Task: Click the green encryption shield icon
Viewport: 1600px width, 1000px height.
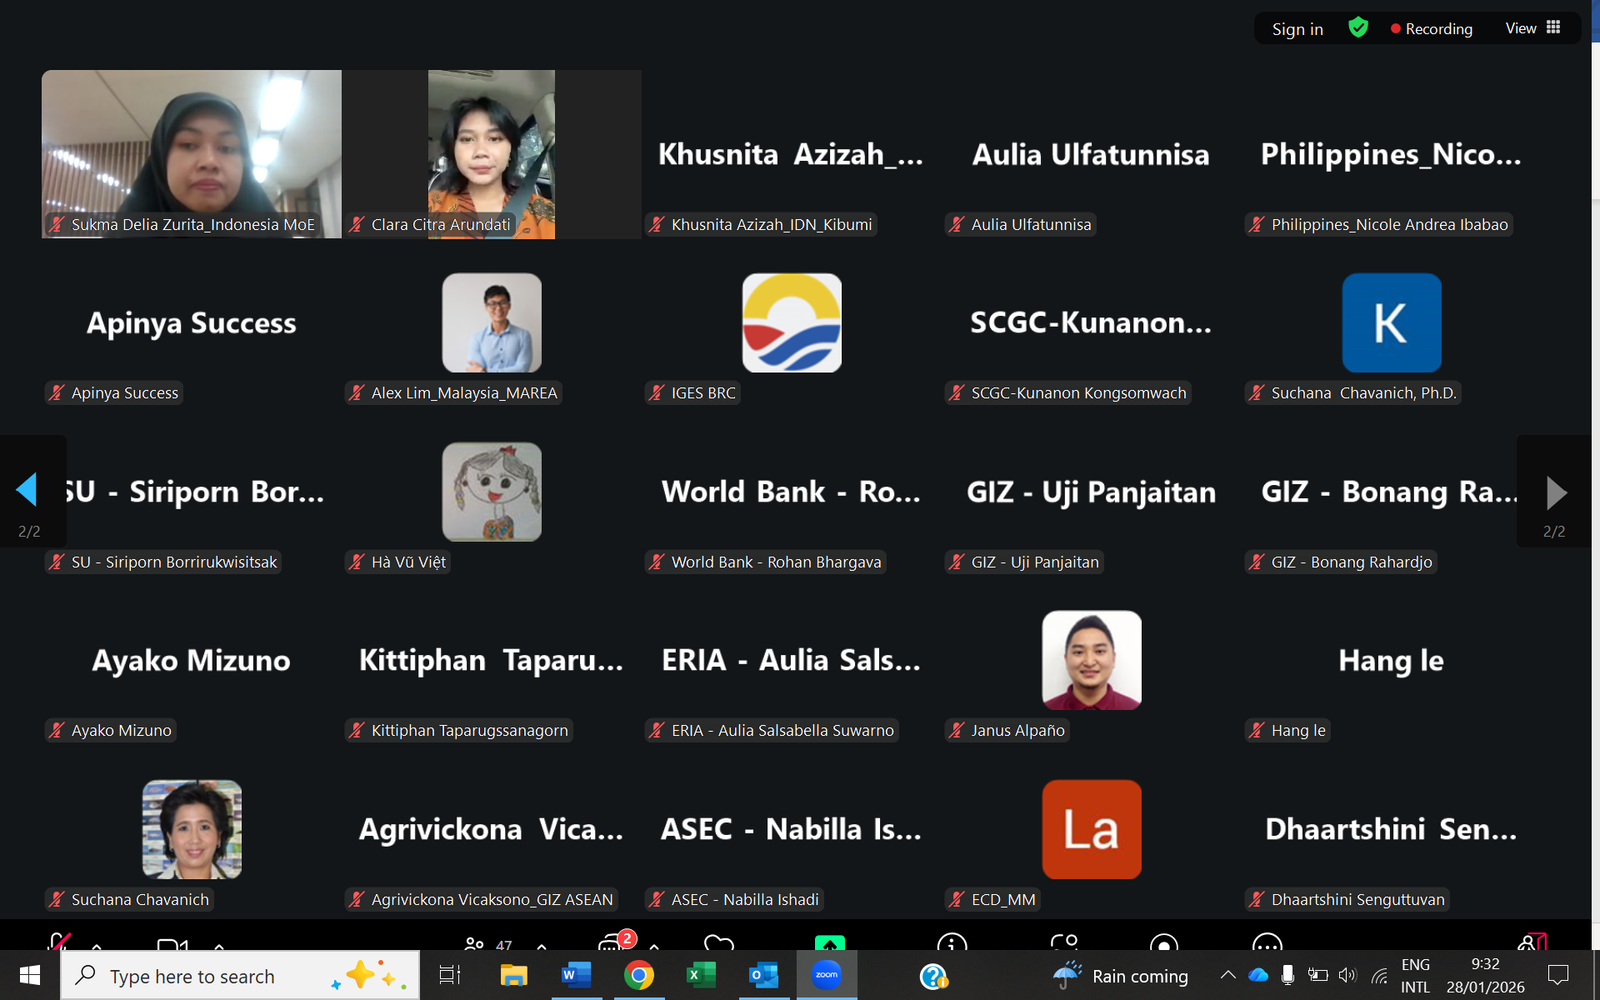Action: coord(1357,28)
